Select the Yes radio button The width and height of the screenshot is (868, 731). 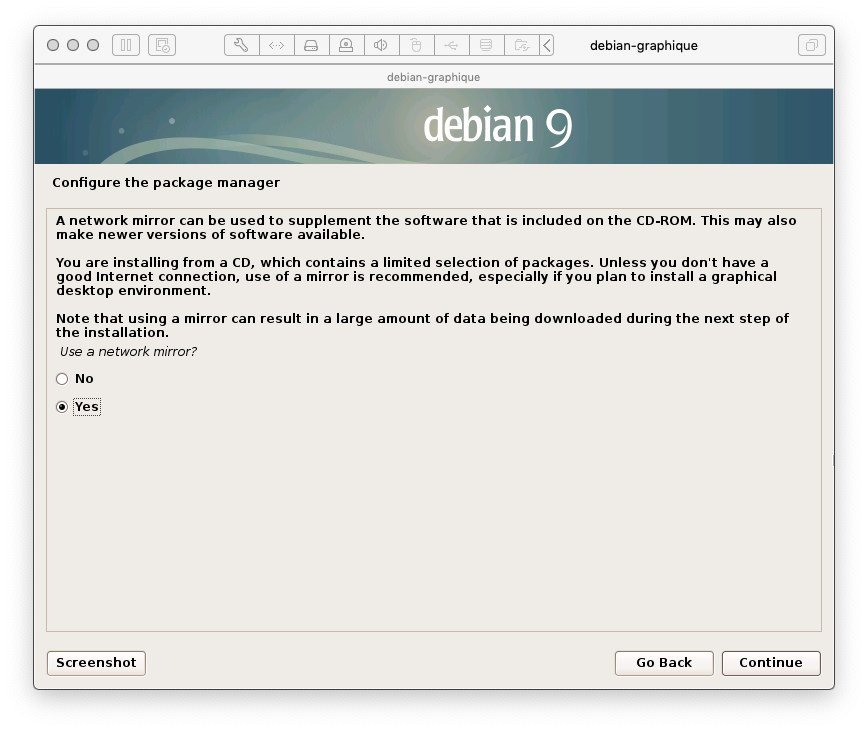click(62, 407)
